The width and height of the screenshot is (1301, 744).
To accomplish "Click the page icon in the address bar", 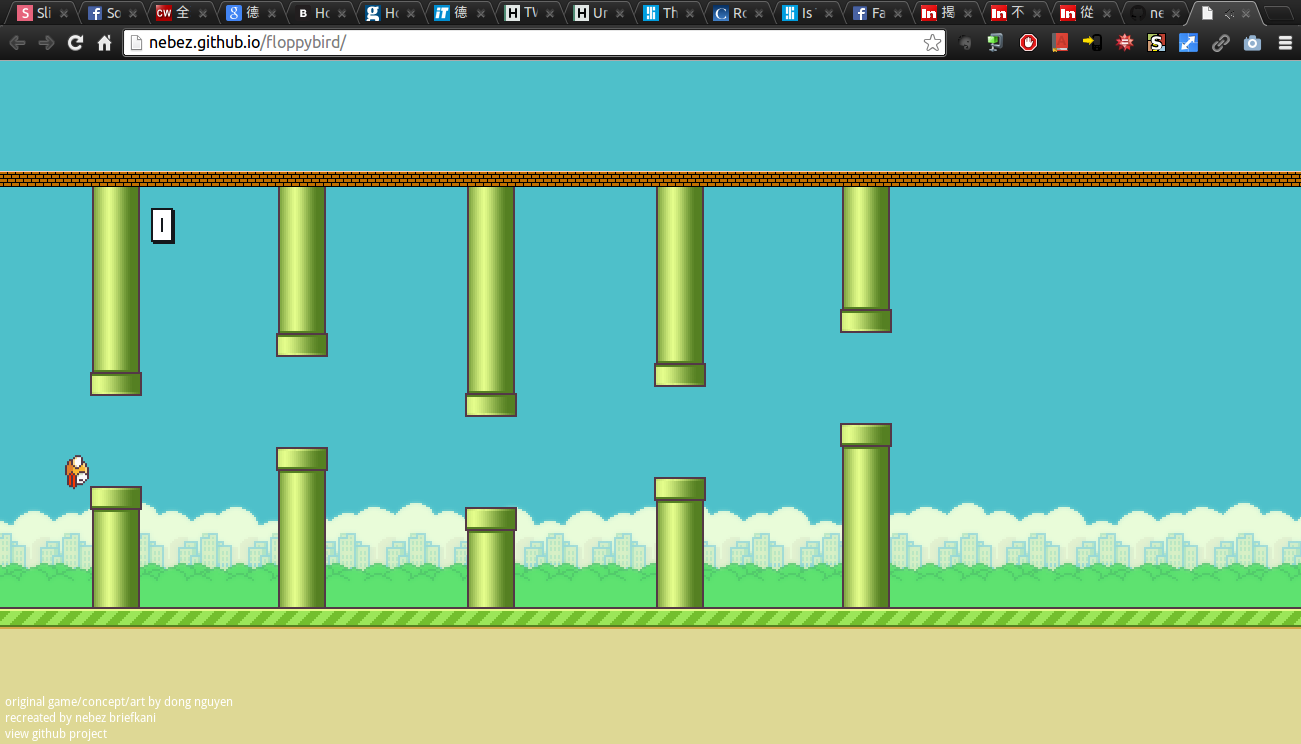I will coord(137,43).
